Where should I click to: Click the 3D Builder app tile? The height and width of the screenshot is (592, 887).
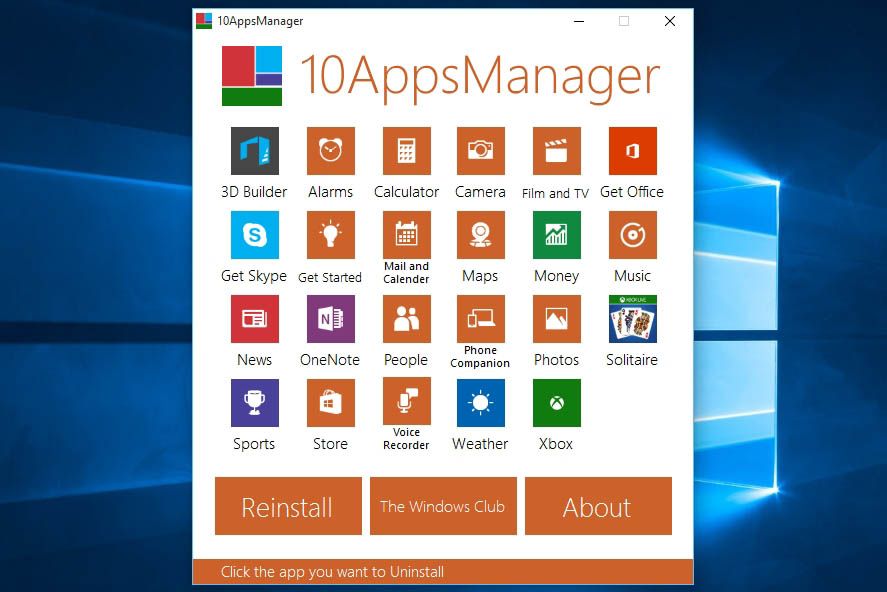(x=255, y=150)
